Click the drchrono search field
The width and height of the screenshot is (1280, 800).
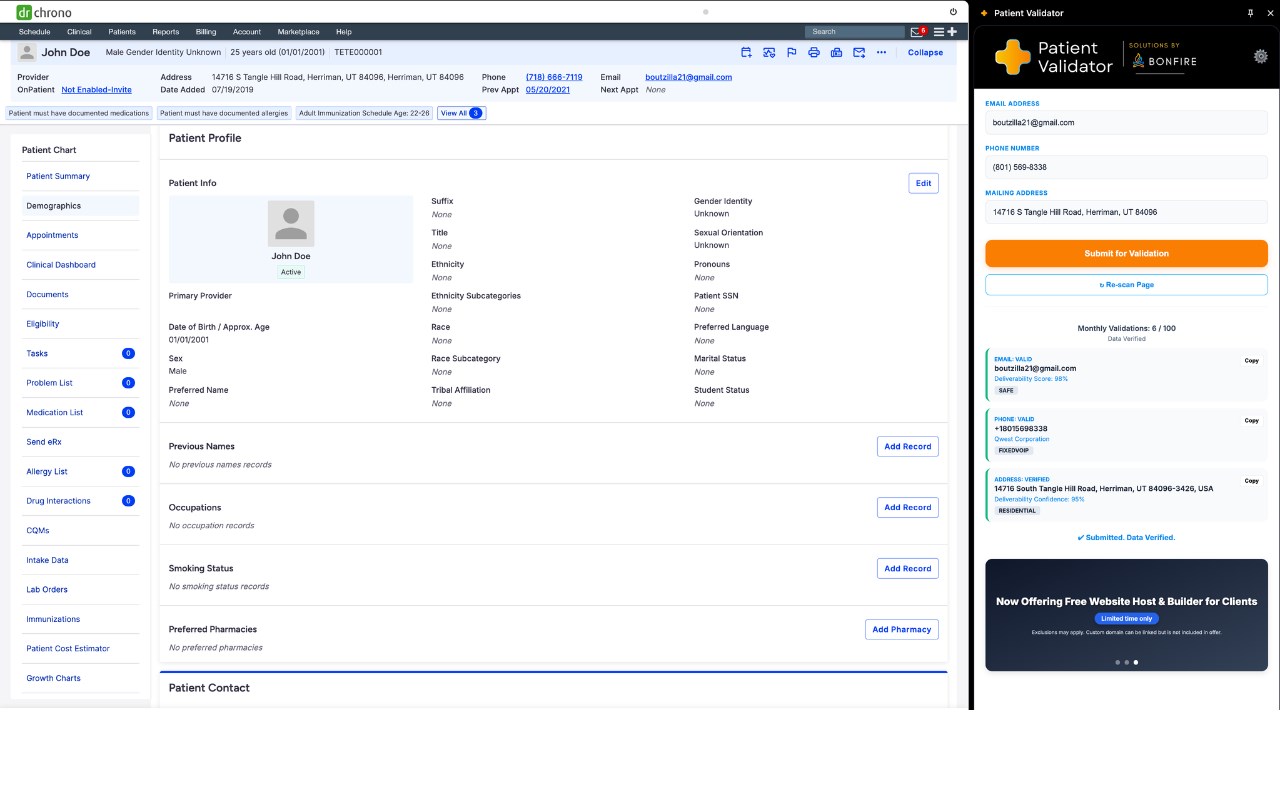[x=855, y=32]
